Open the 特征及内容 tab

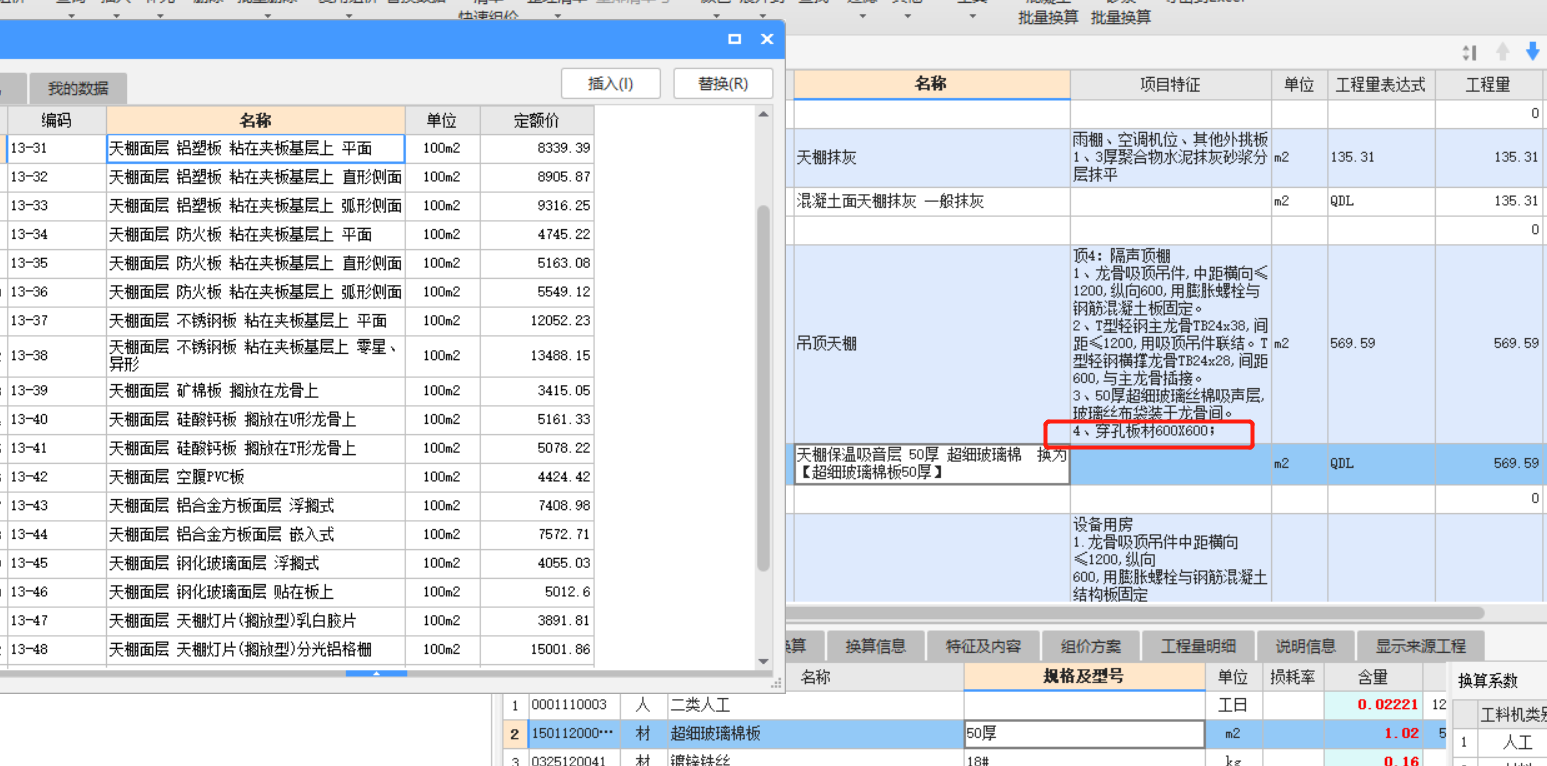click(984, 646)
